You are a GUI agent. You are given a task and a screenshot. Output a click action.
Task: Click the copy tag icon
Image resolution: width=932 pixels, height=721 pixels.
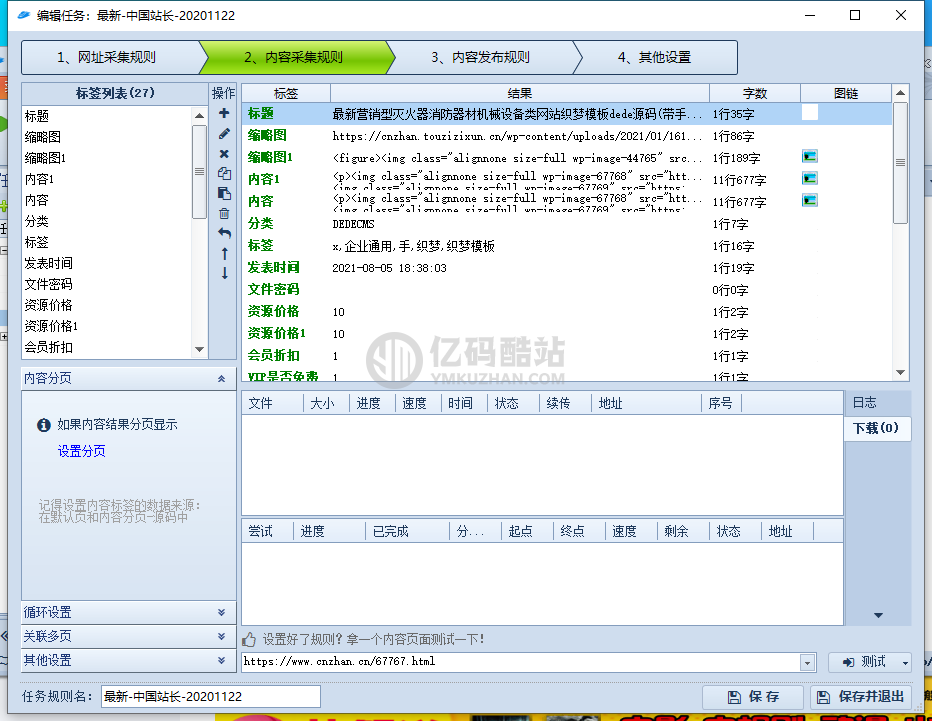(224, 174)
